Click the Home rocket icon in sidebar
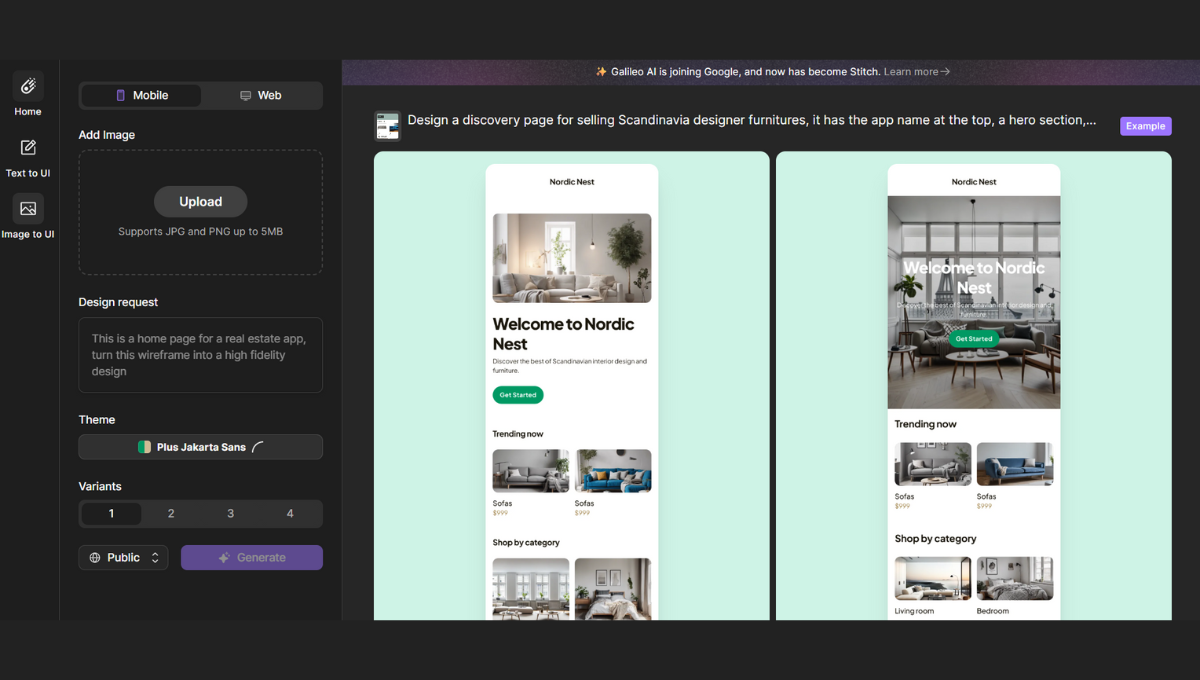 [x=28, y=86]
